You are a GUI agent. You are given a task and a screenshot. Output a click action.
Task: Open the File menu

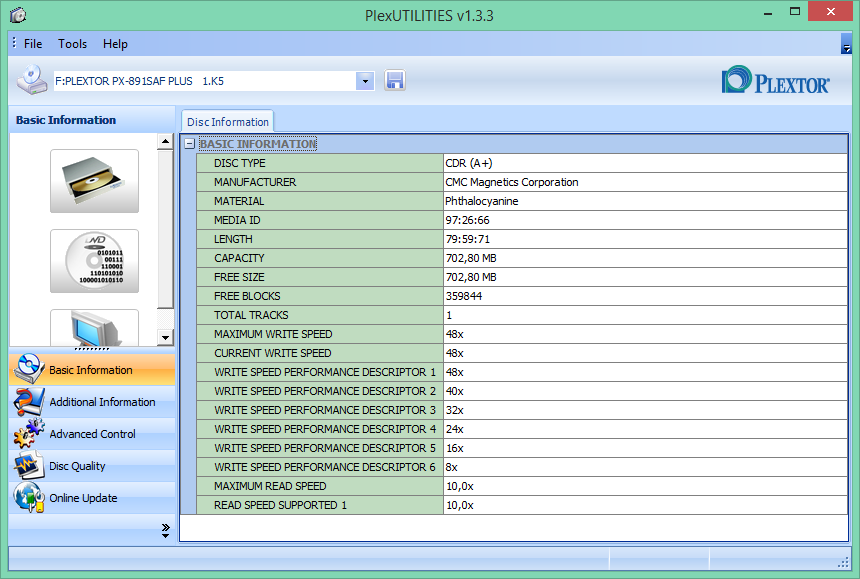[x=33, y=44]
